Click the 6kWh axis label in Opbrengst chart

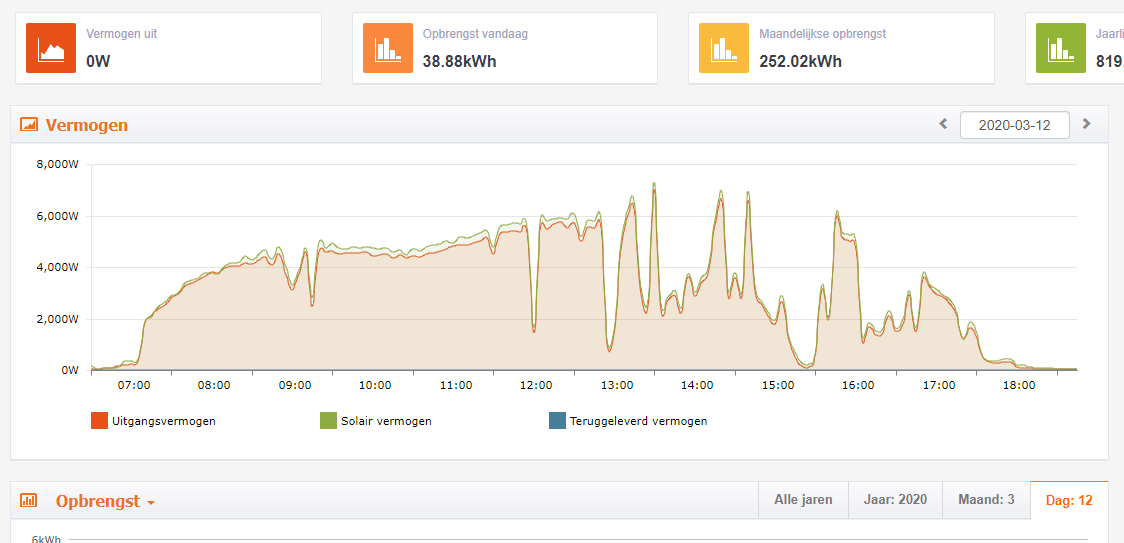(46, 539)
